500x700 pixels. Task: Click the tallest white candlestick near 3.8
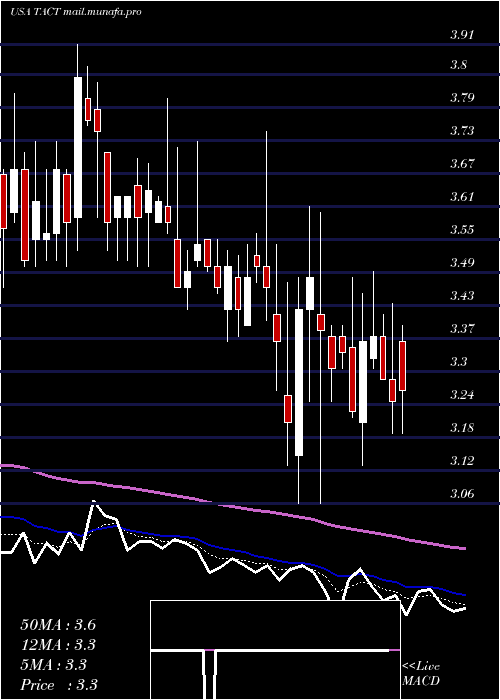(x=78, y=147)
